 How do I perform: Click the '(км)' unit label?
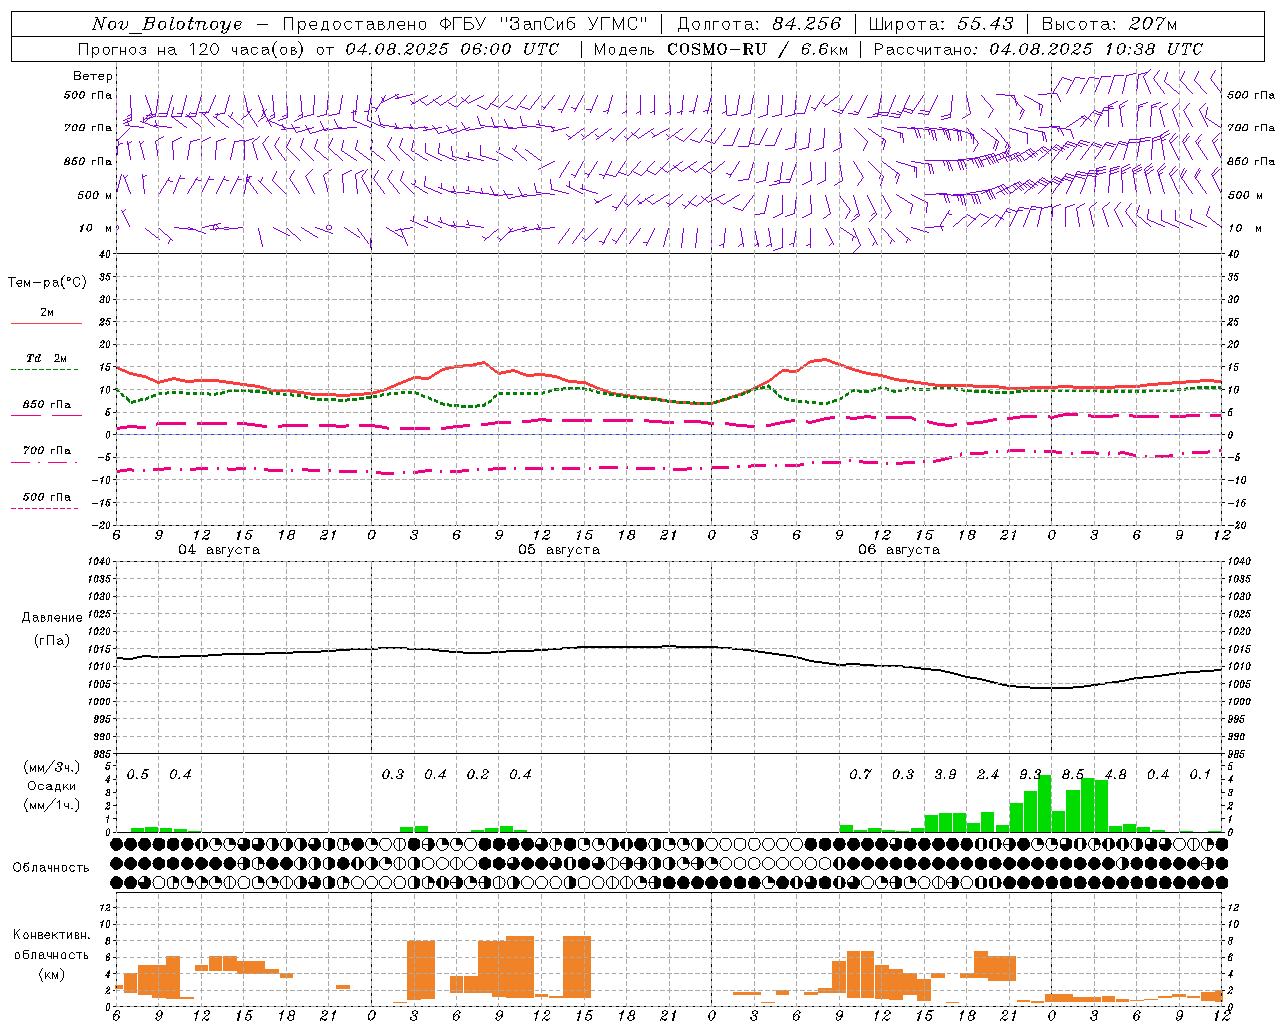(51, 973)
